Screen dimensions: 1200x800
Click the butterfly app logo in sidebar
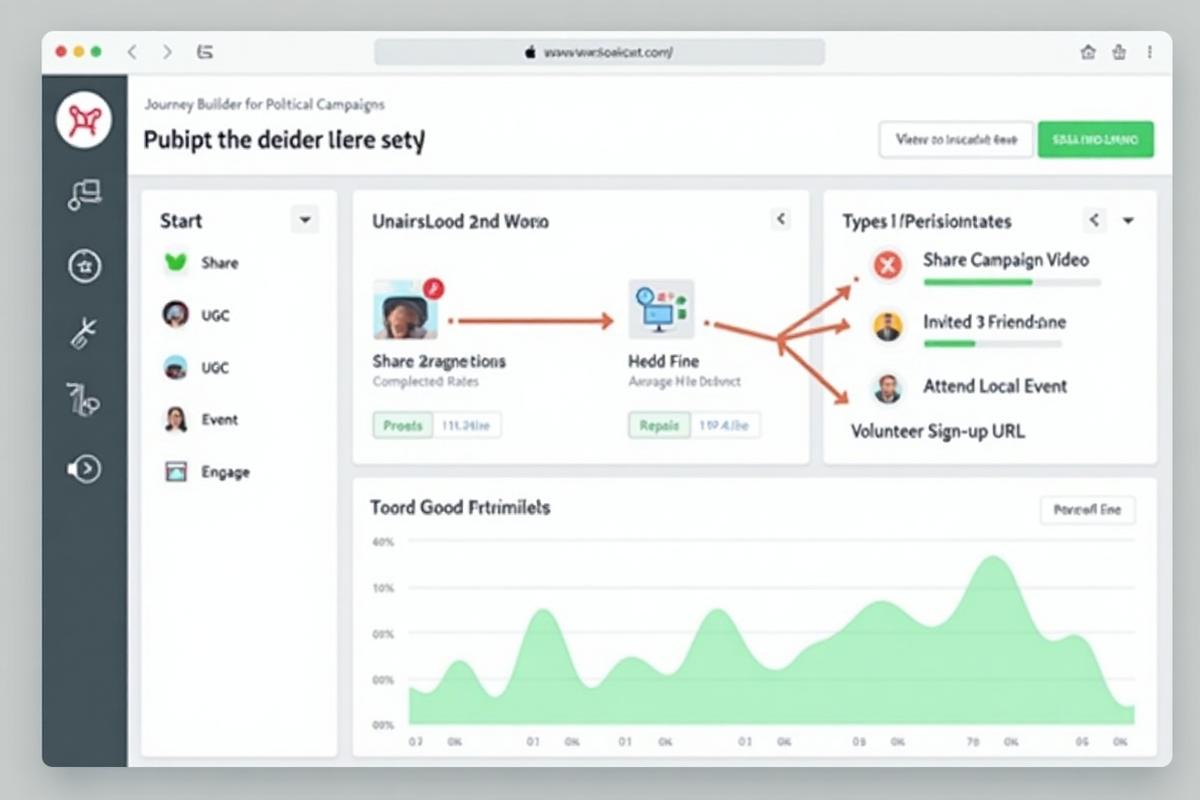tap(84, 120)
